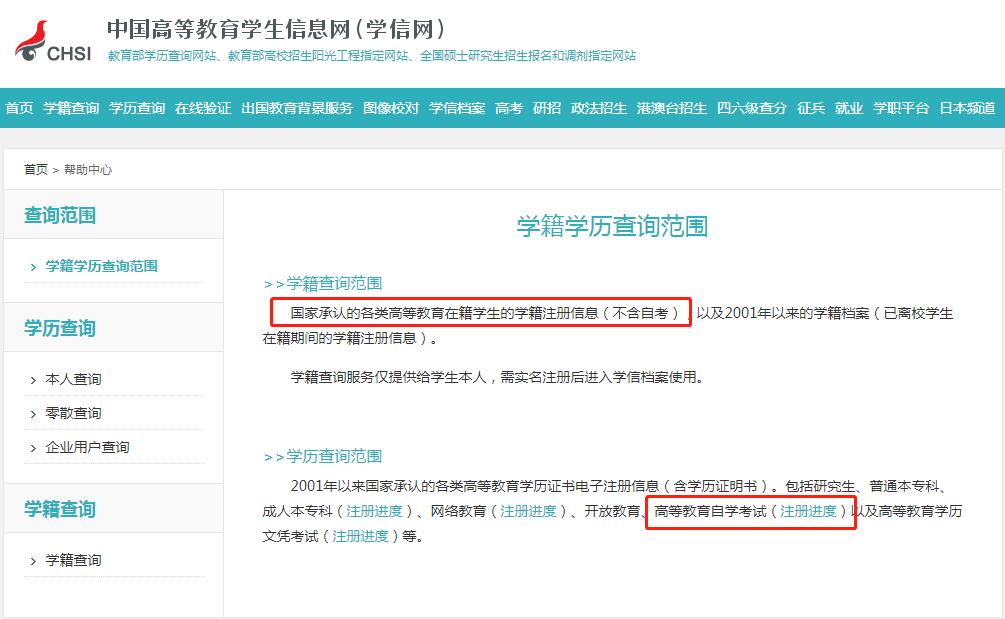Open the 本人查询 sidebar link
Image resolution: width=1005 pixels, height=619 pixels.
coord(73,379)
